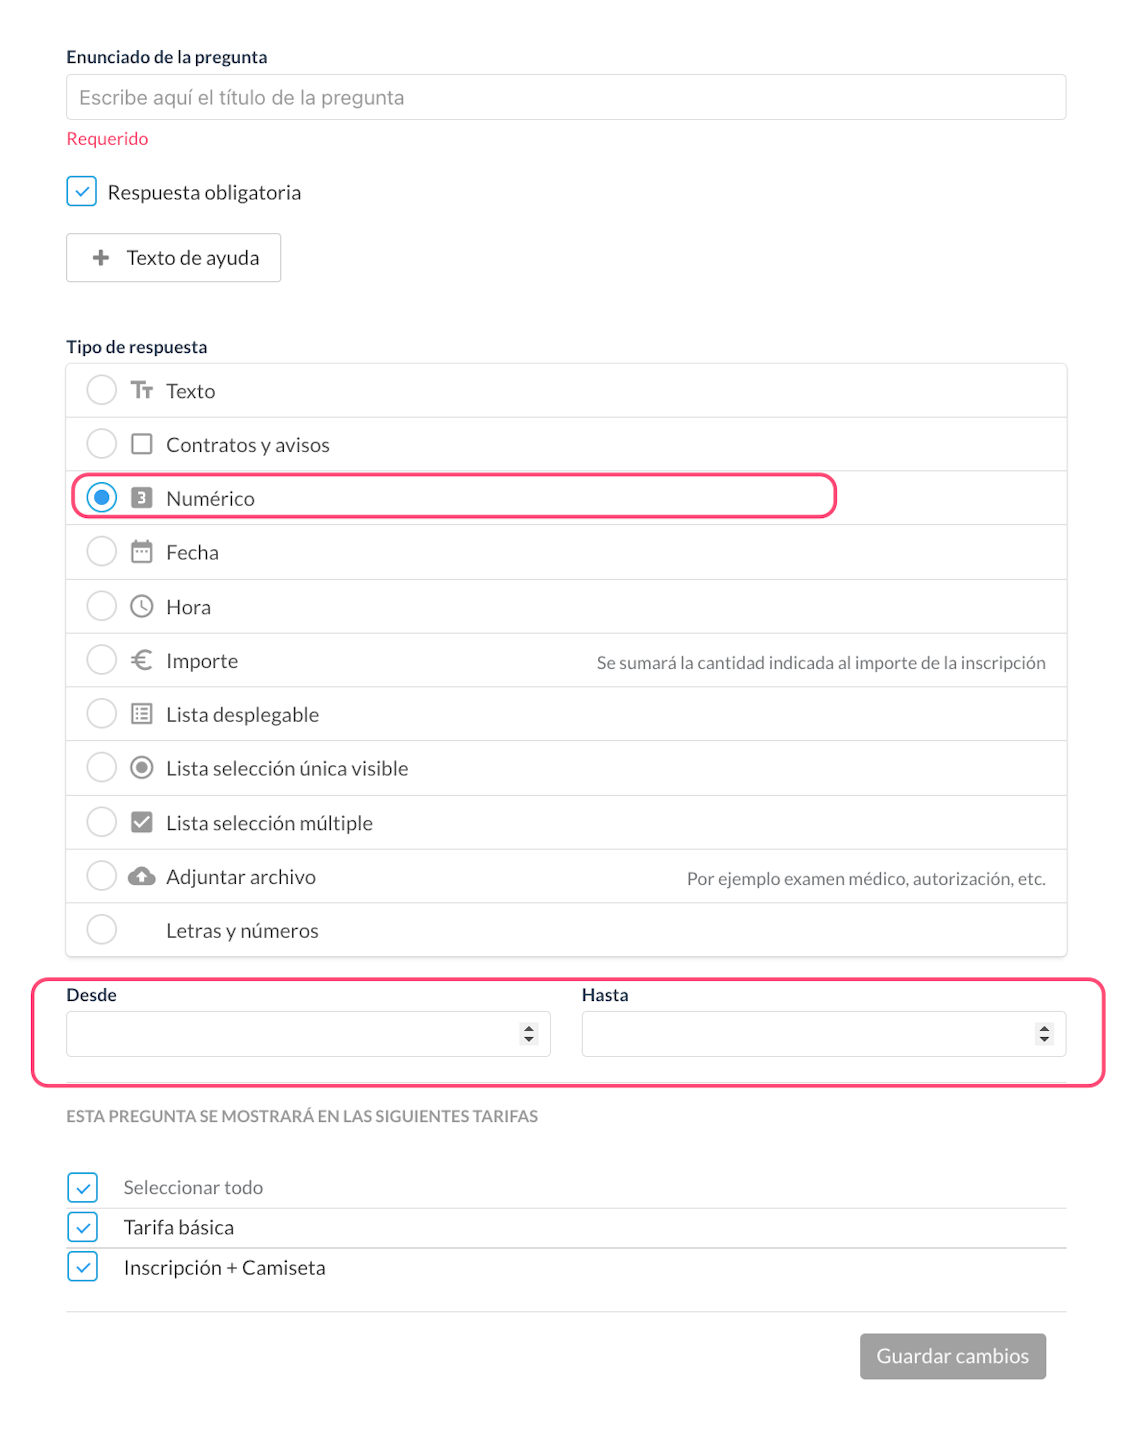Click the Hora clock icon
This screenshot has width=1135, height=1440.
[x=142, y=606]
